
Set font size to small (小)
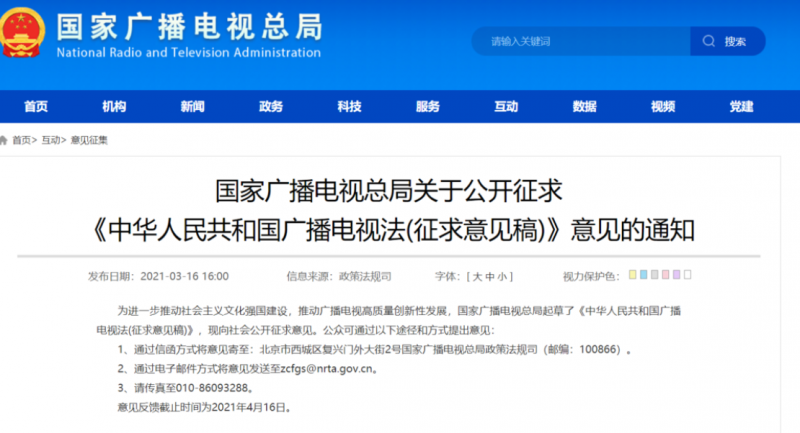(503, 275)
